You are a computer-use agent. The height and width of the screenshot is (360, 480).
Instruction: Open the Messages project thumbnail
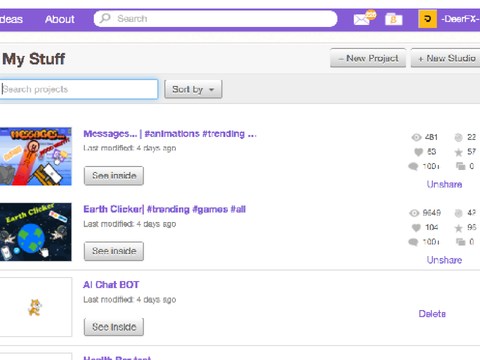pos(36,156)
